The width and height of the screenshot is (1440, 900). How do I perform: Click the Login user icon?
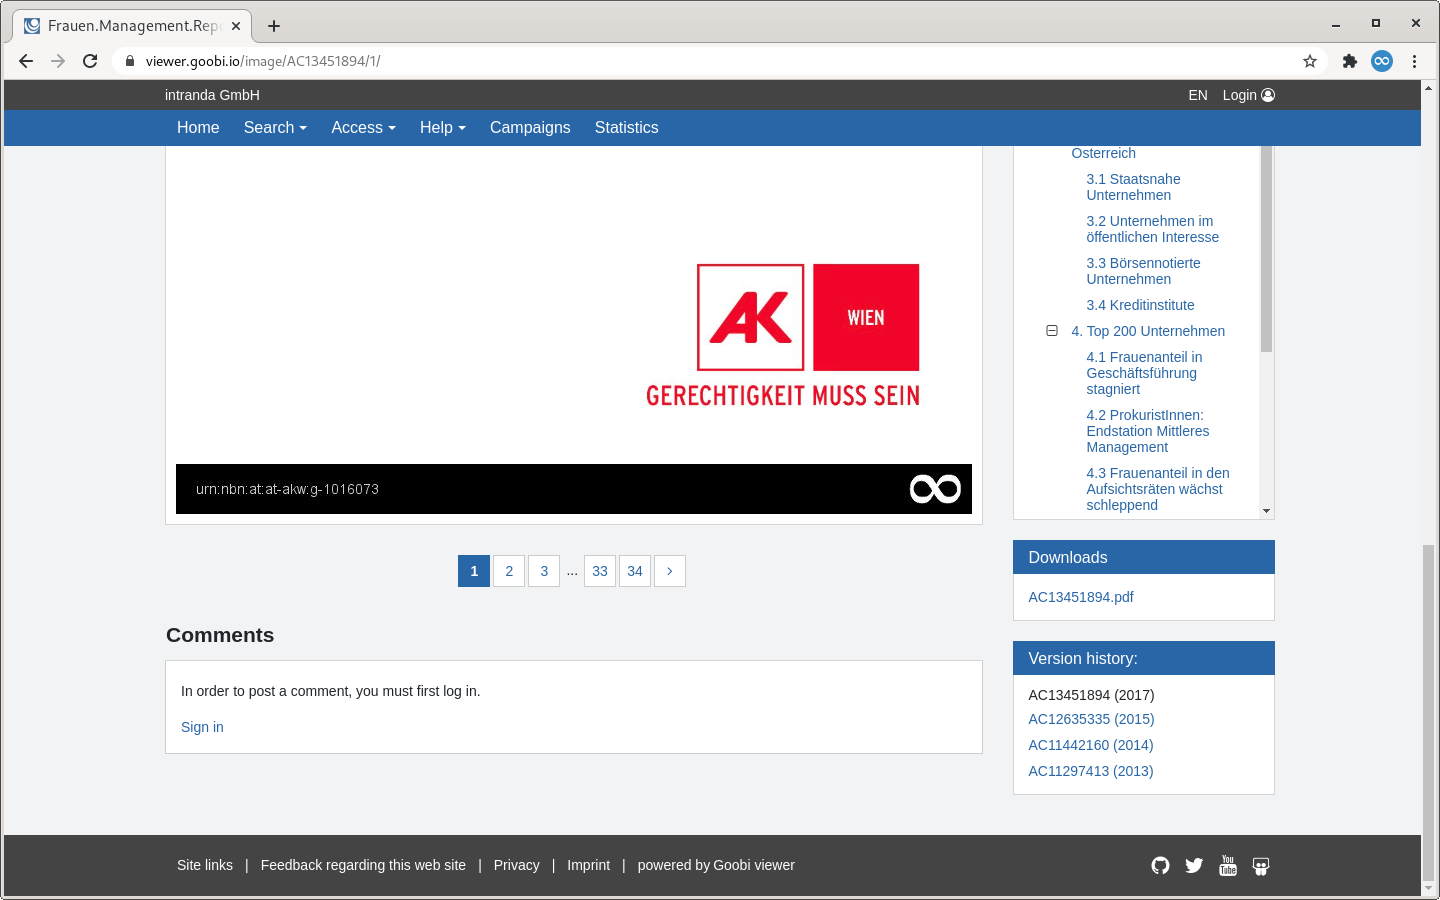(1268, 95)
